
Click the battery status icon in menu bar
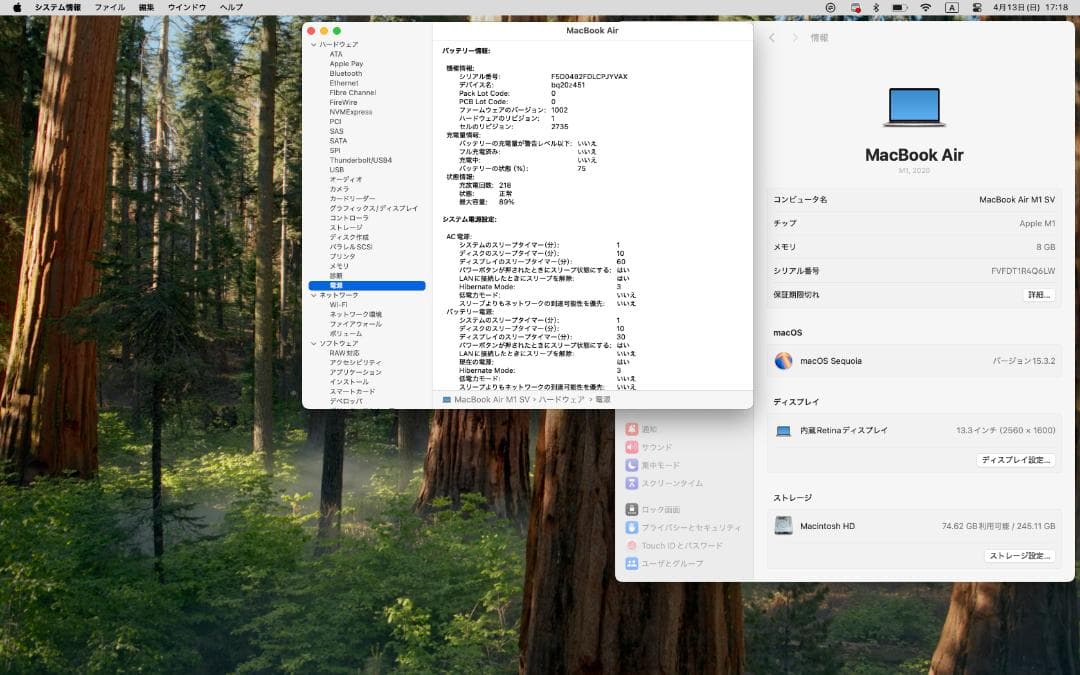[900, 8]
